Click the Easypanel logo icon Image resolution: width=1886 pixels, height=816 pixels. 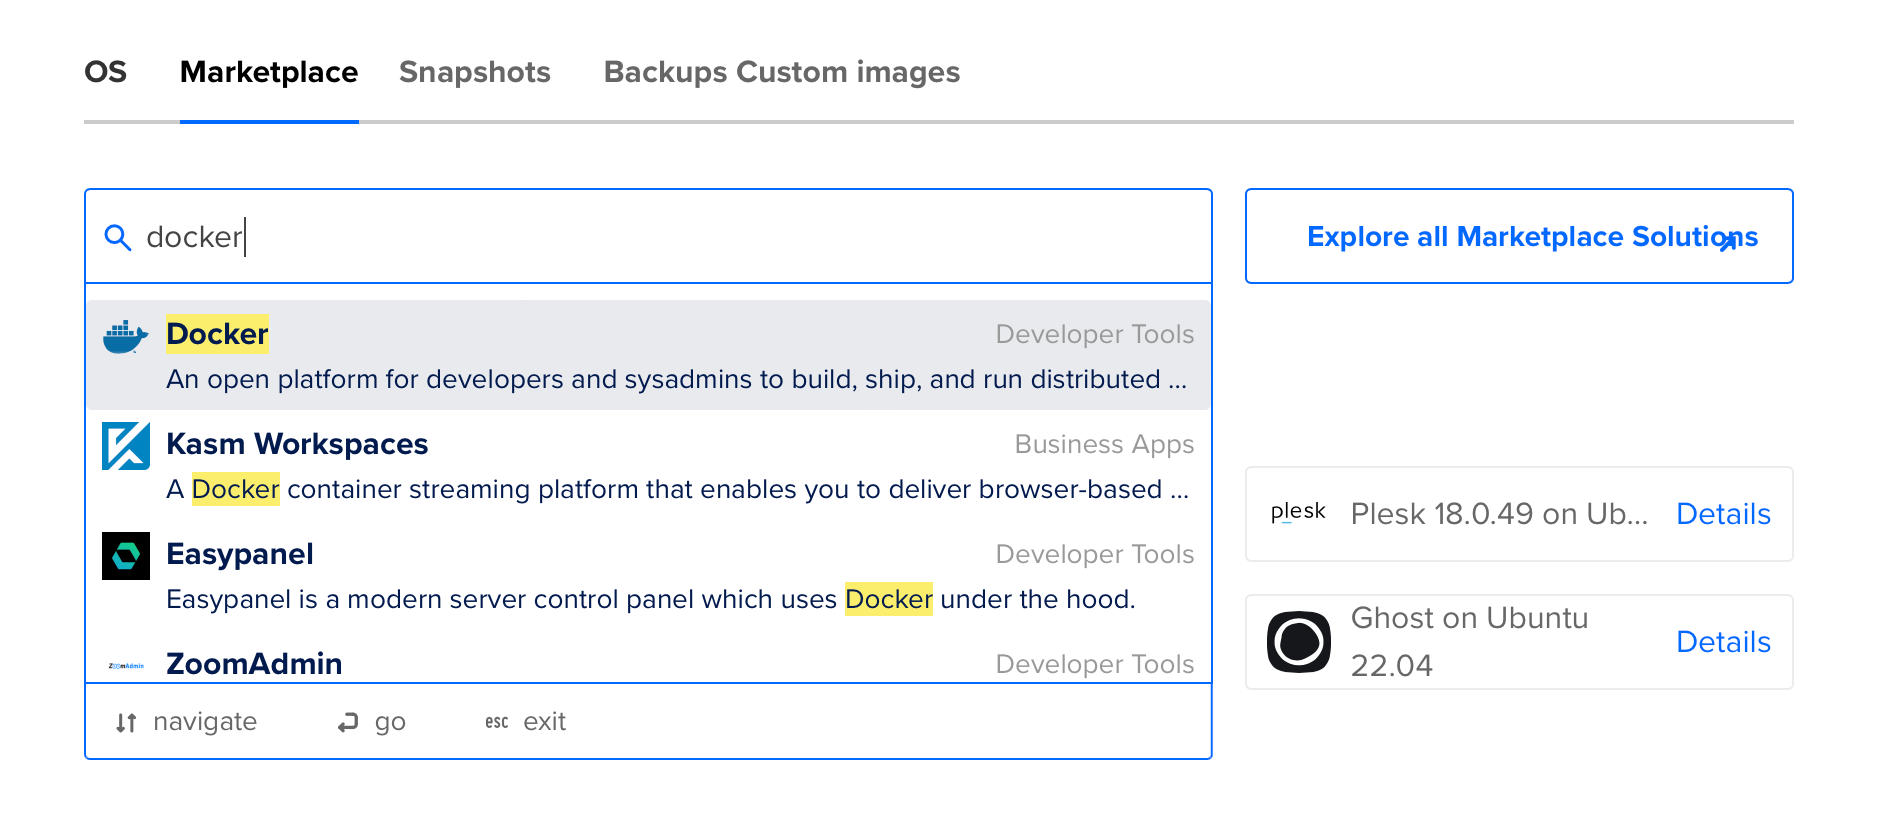[x=126, y=556]
